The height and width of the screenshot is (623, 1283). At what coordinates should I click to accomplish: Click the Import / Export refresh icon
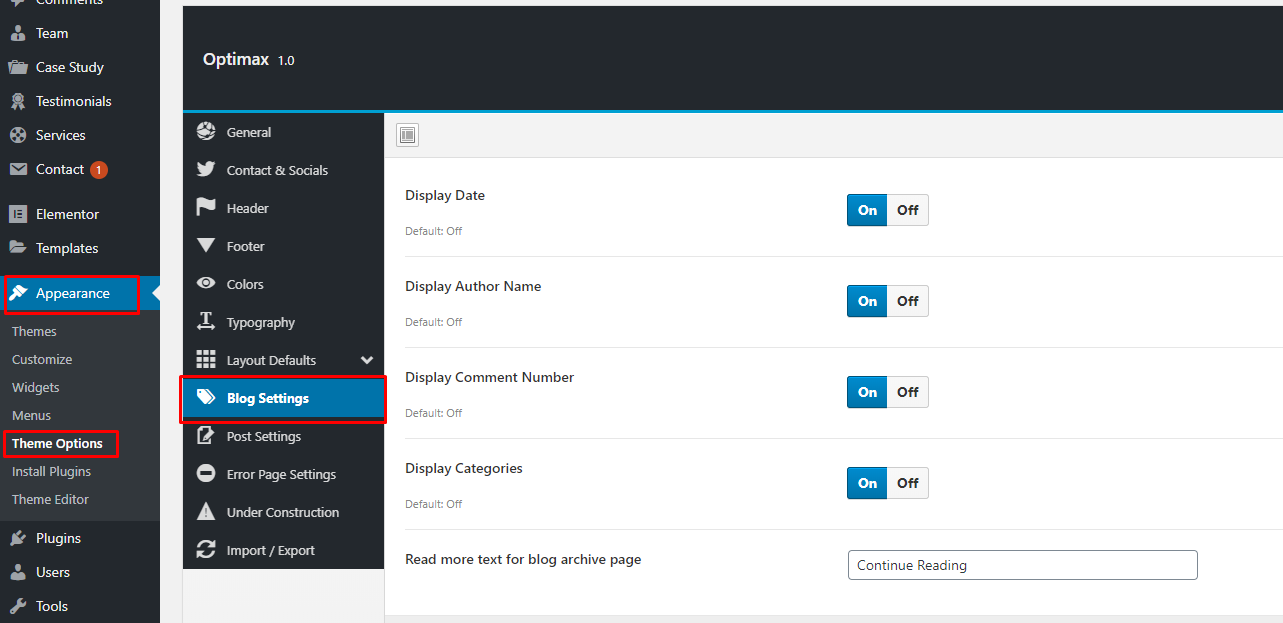coord(206,550)
